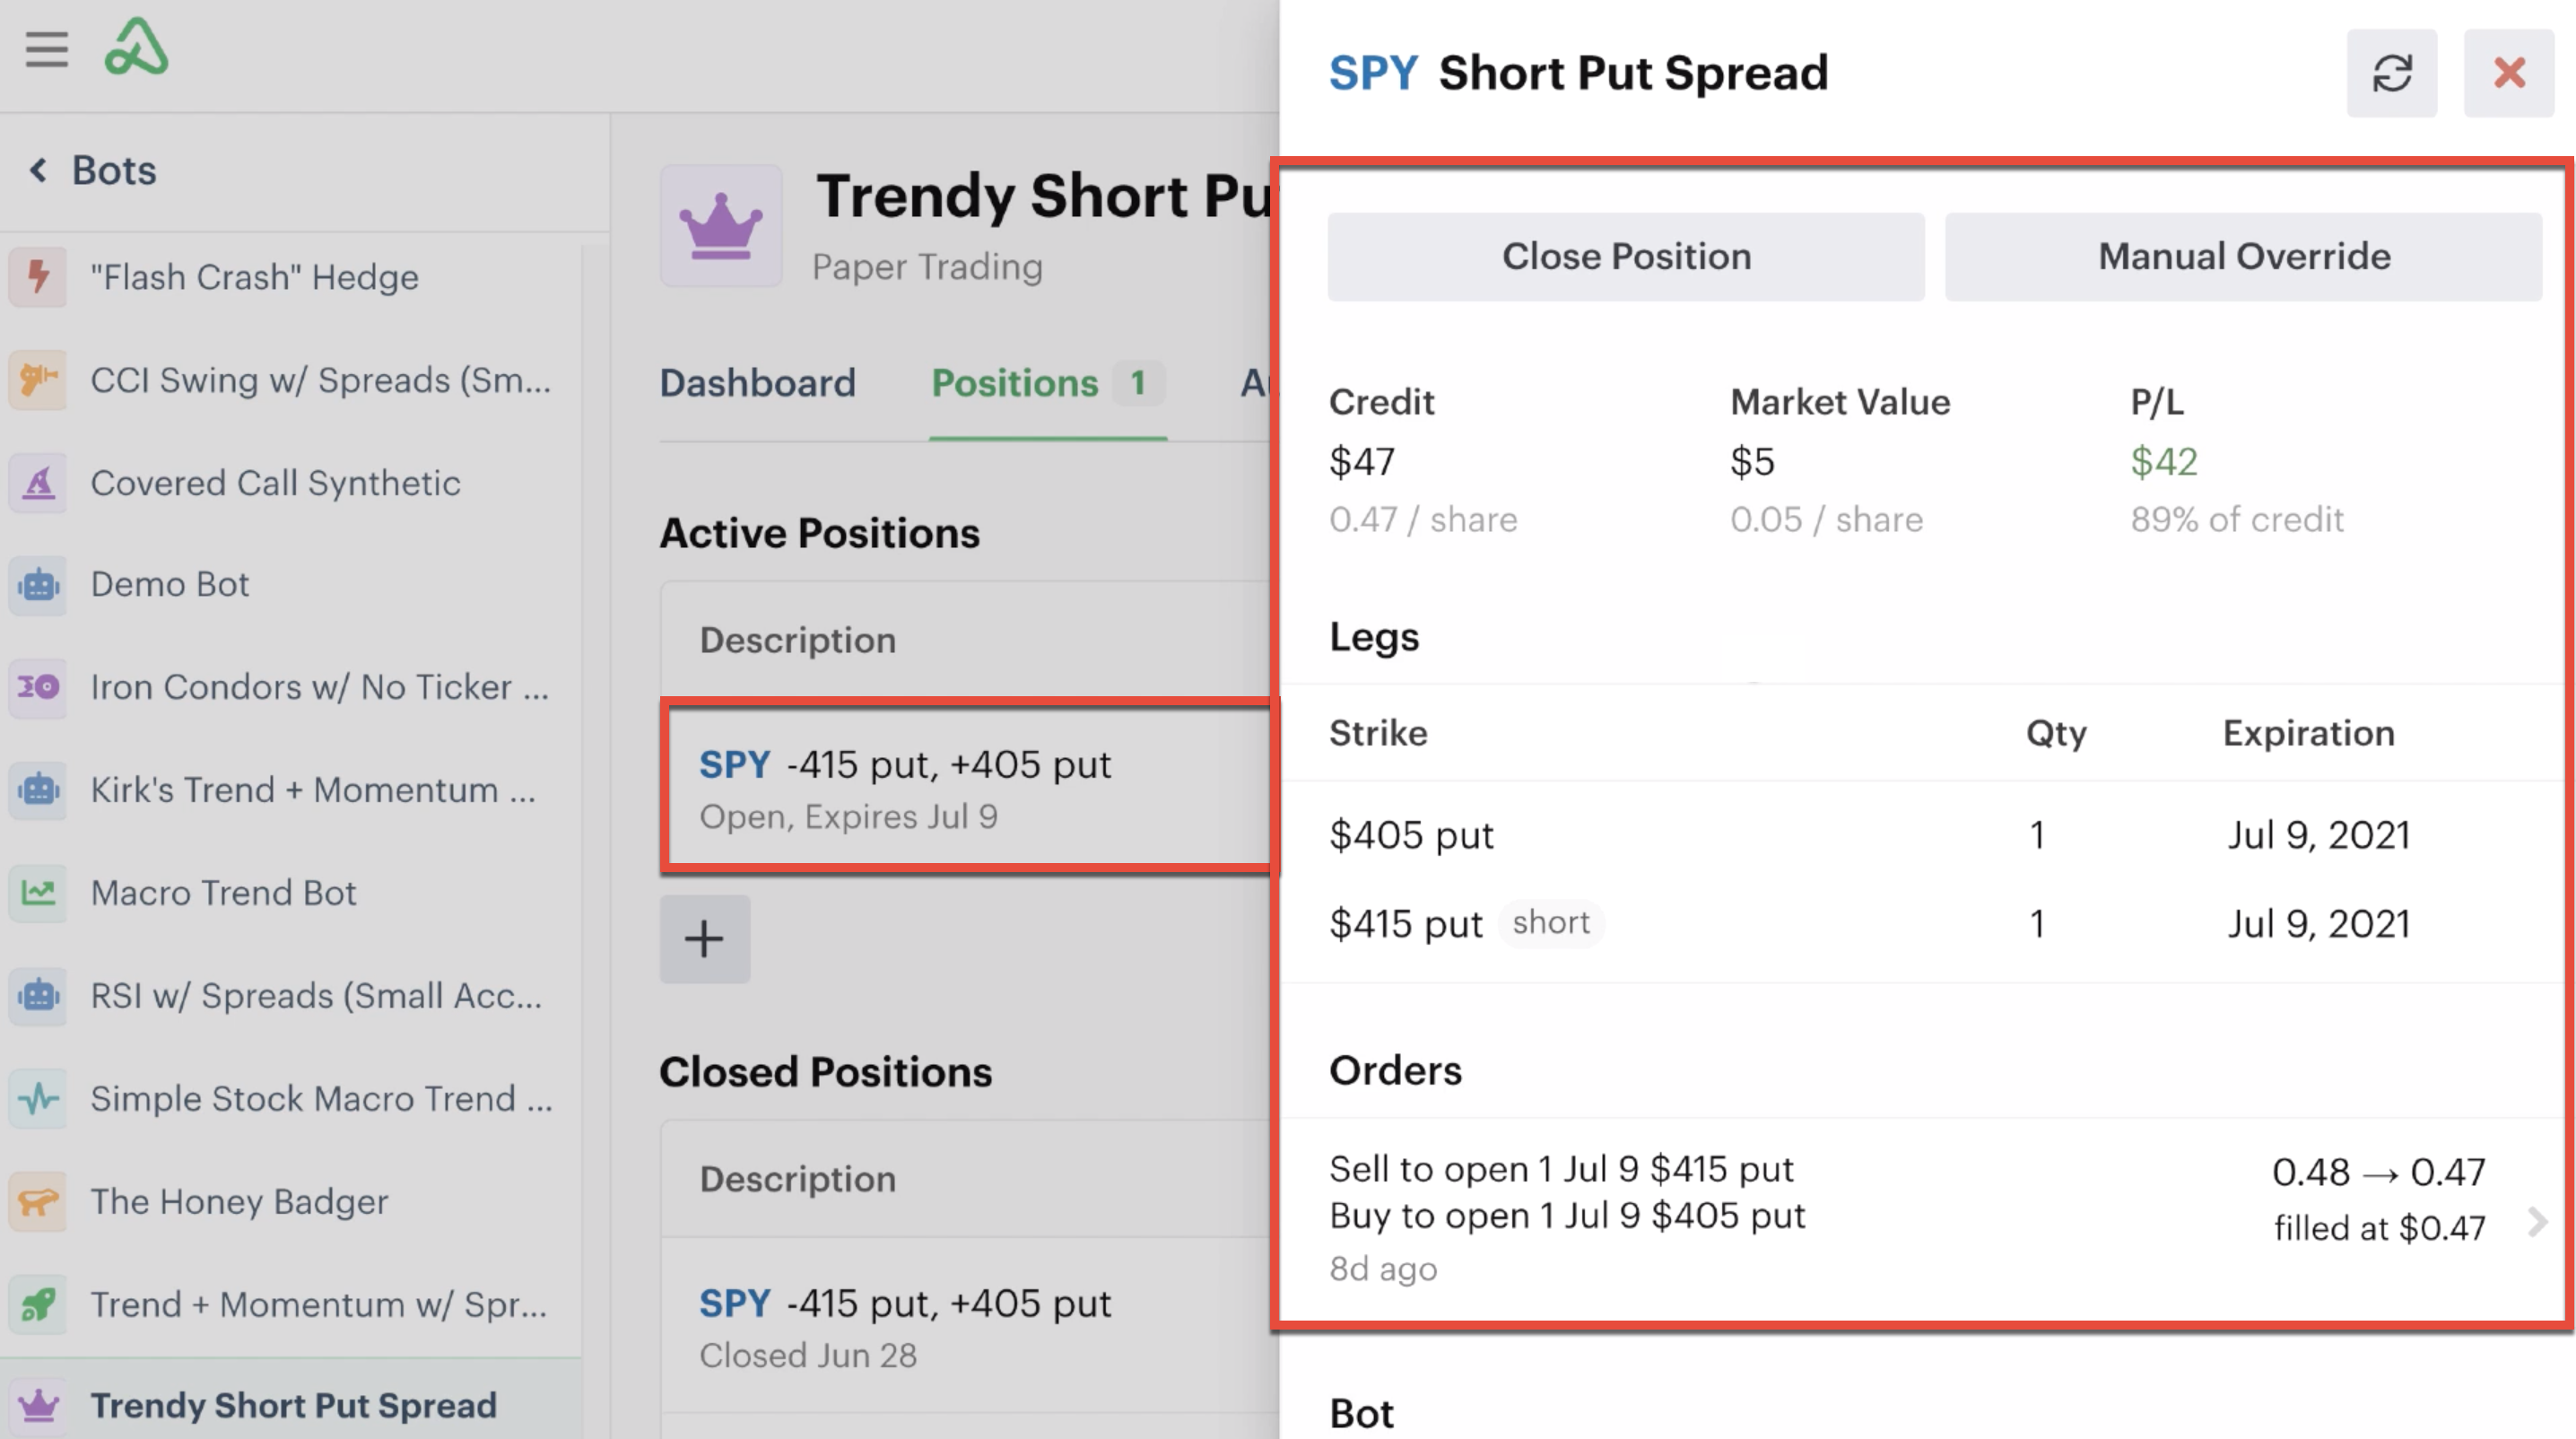This screenshot has width=2576, height=1439.
Task: Select the Macro Trend Bot chart icon
Action: [38, 892]
